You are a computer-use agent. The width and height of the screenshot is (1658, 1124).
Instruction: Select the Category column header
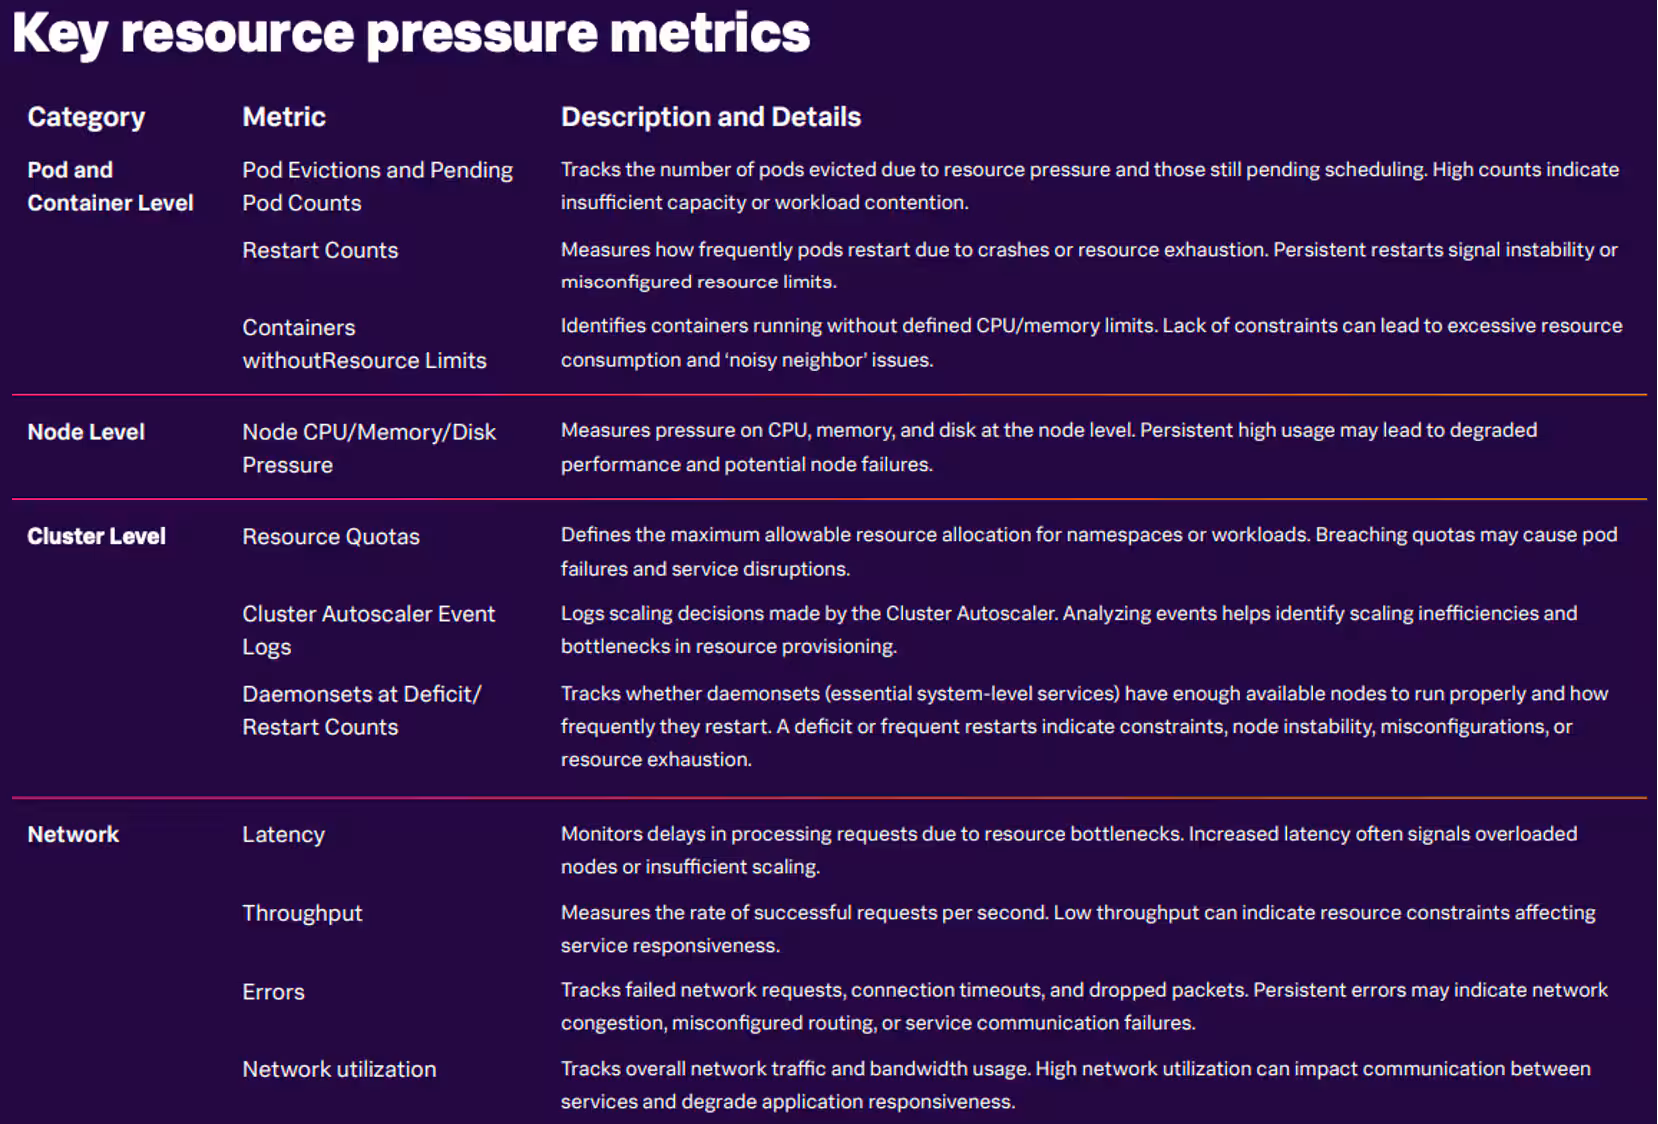(x=86, y=117)
